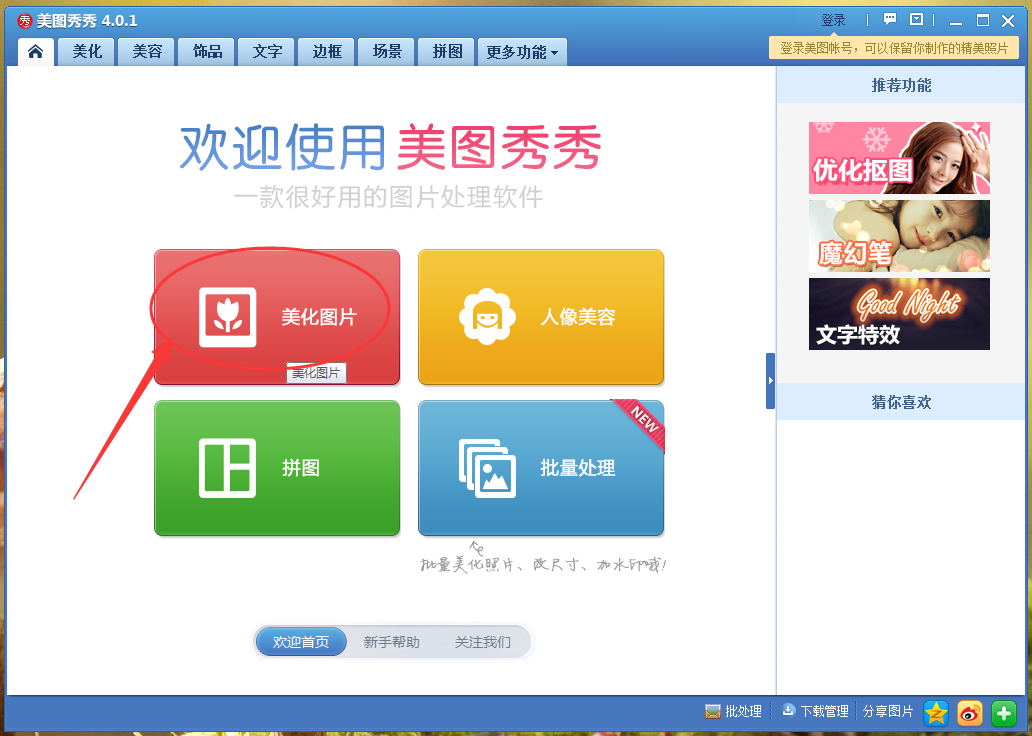Click the green 拼图 tile
Image resolution: width=1032 pixels, height=736 pixels.
point(277,468)
